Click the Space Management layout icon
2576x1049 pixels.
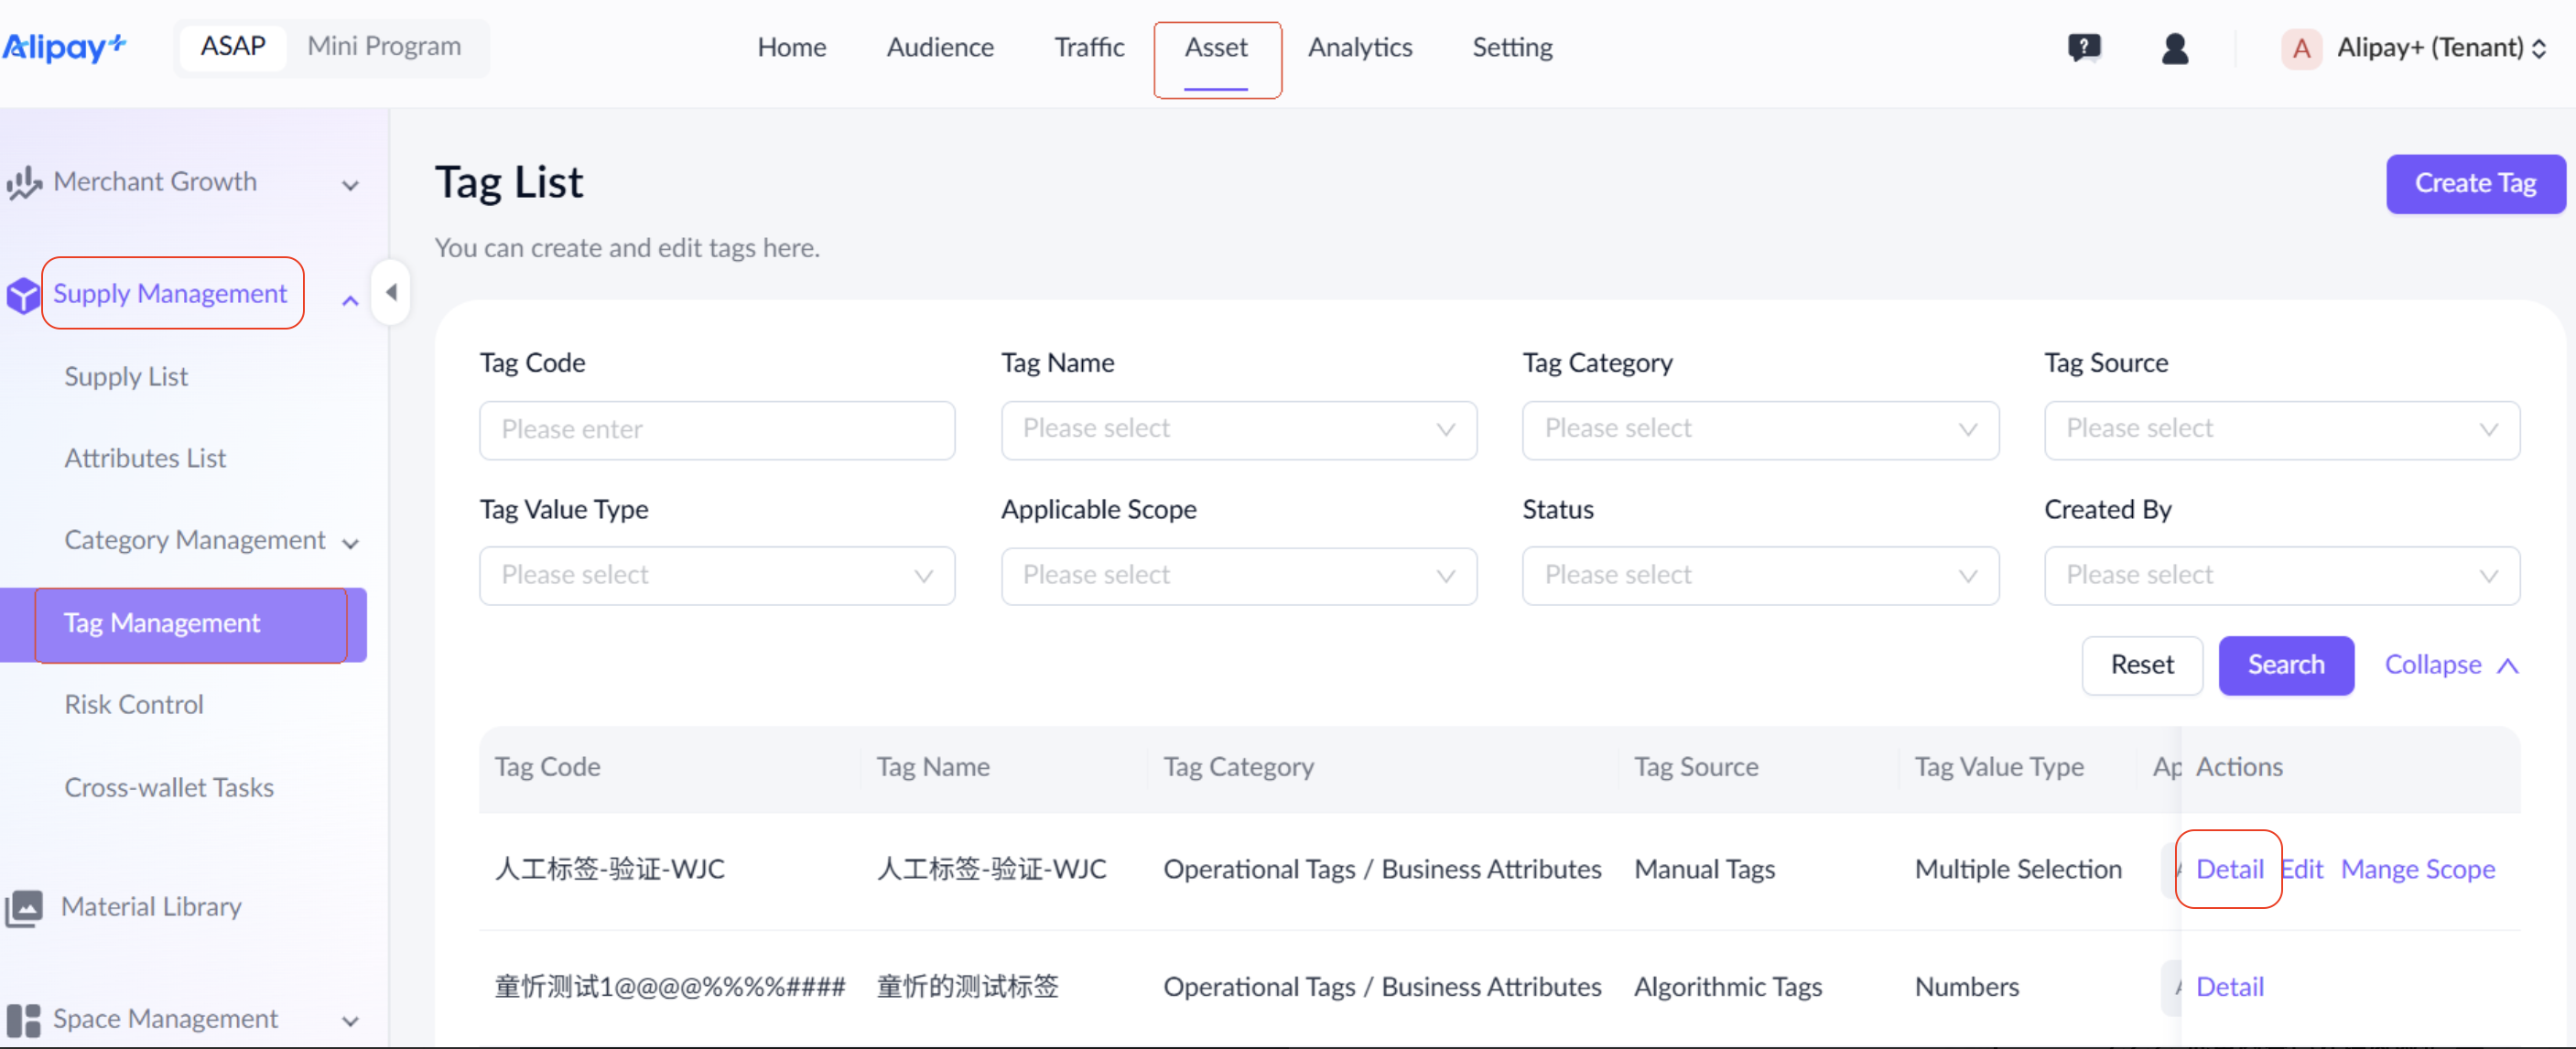point(24,1019)
